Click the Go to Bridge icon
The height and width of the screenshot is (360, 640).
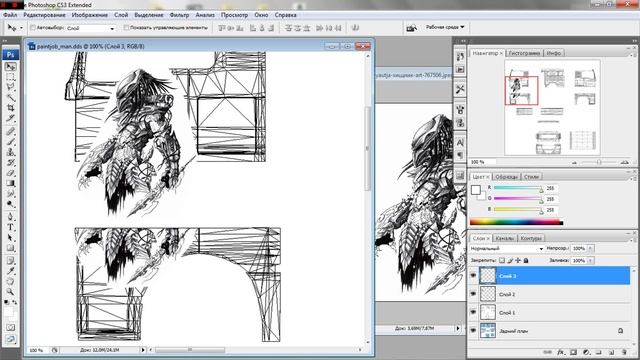click(x=411, y=27)
